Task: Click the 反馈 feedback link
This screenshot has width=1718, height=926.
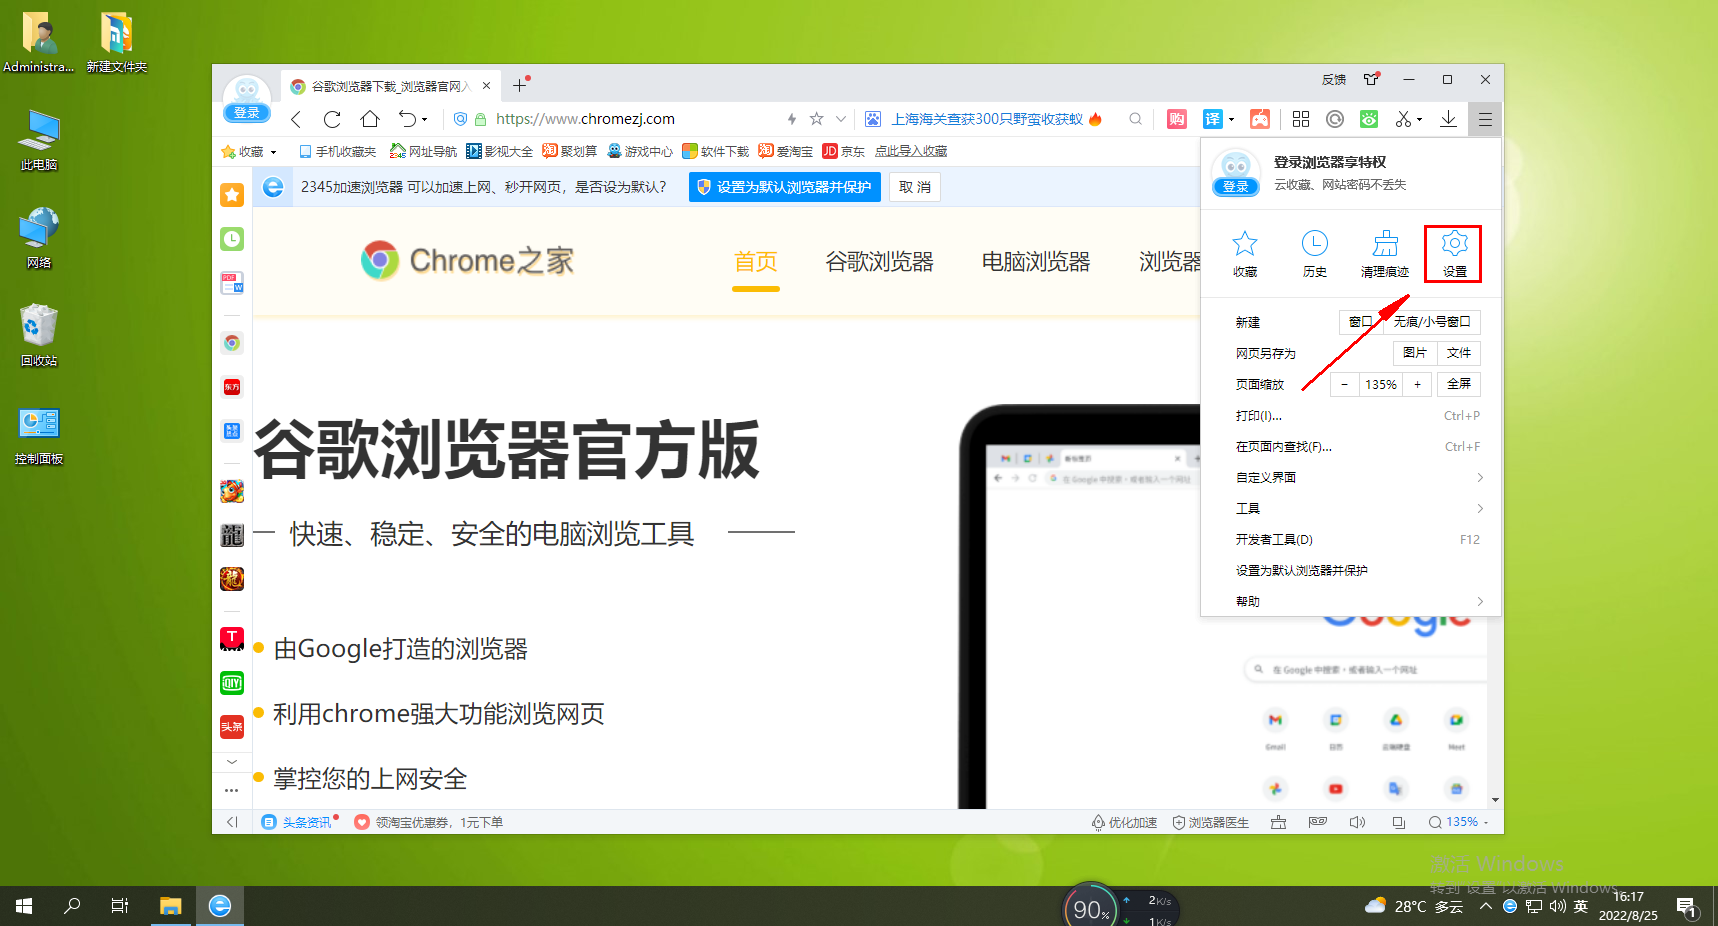Action: (1334, 80)
